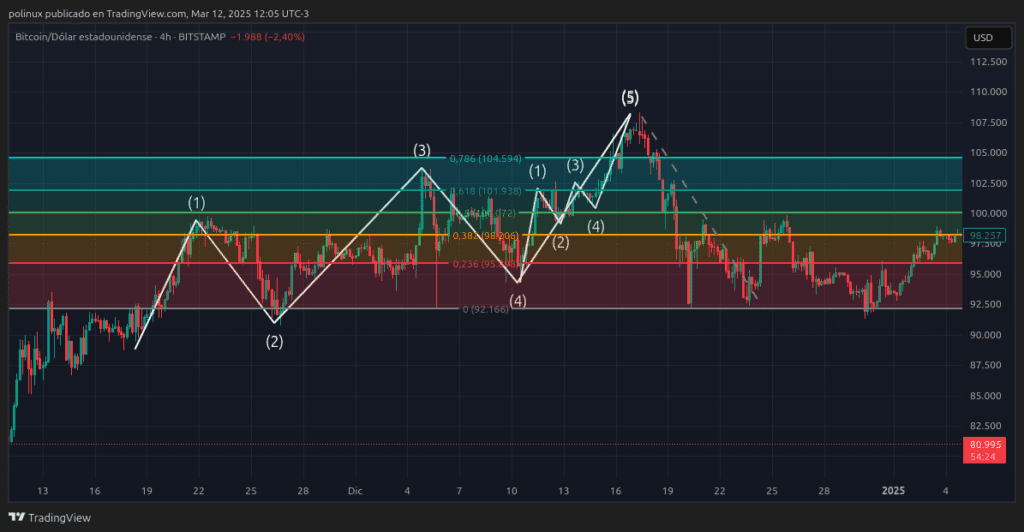
Task: Click the 2025 year marker on time axis
Action: coord(893,491)
